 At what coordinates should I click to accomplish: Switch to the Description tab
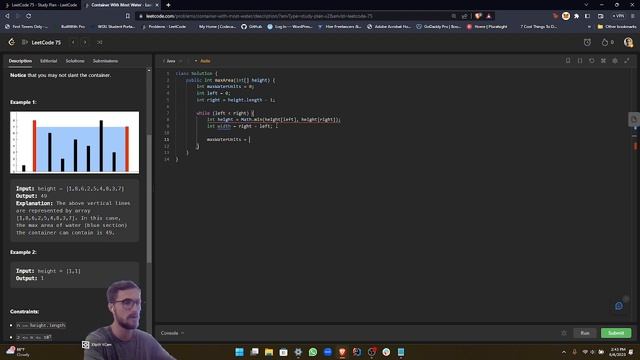(20, 61)
